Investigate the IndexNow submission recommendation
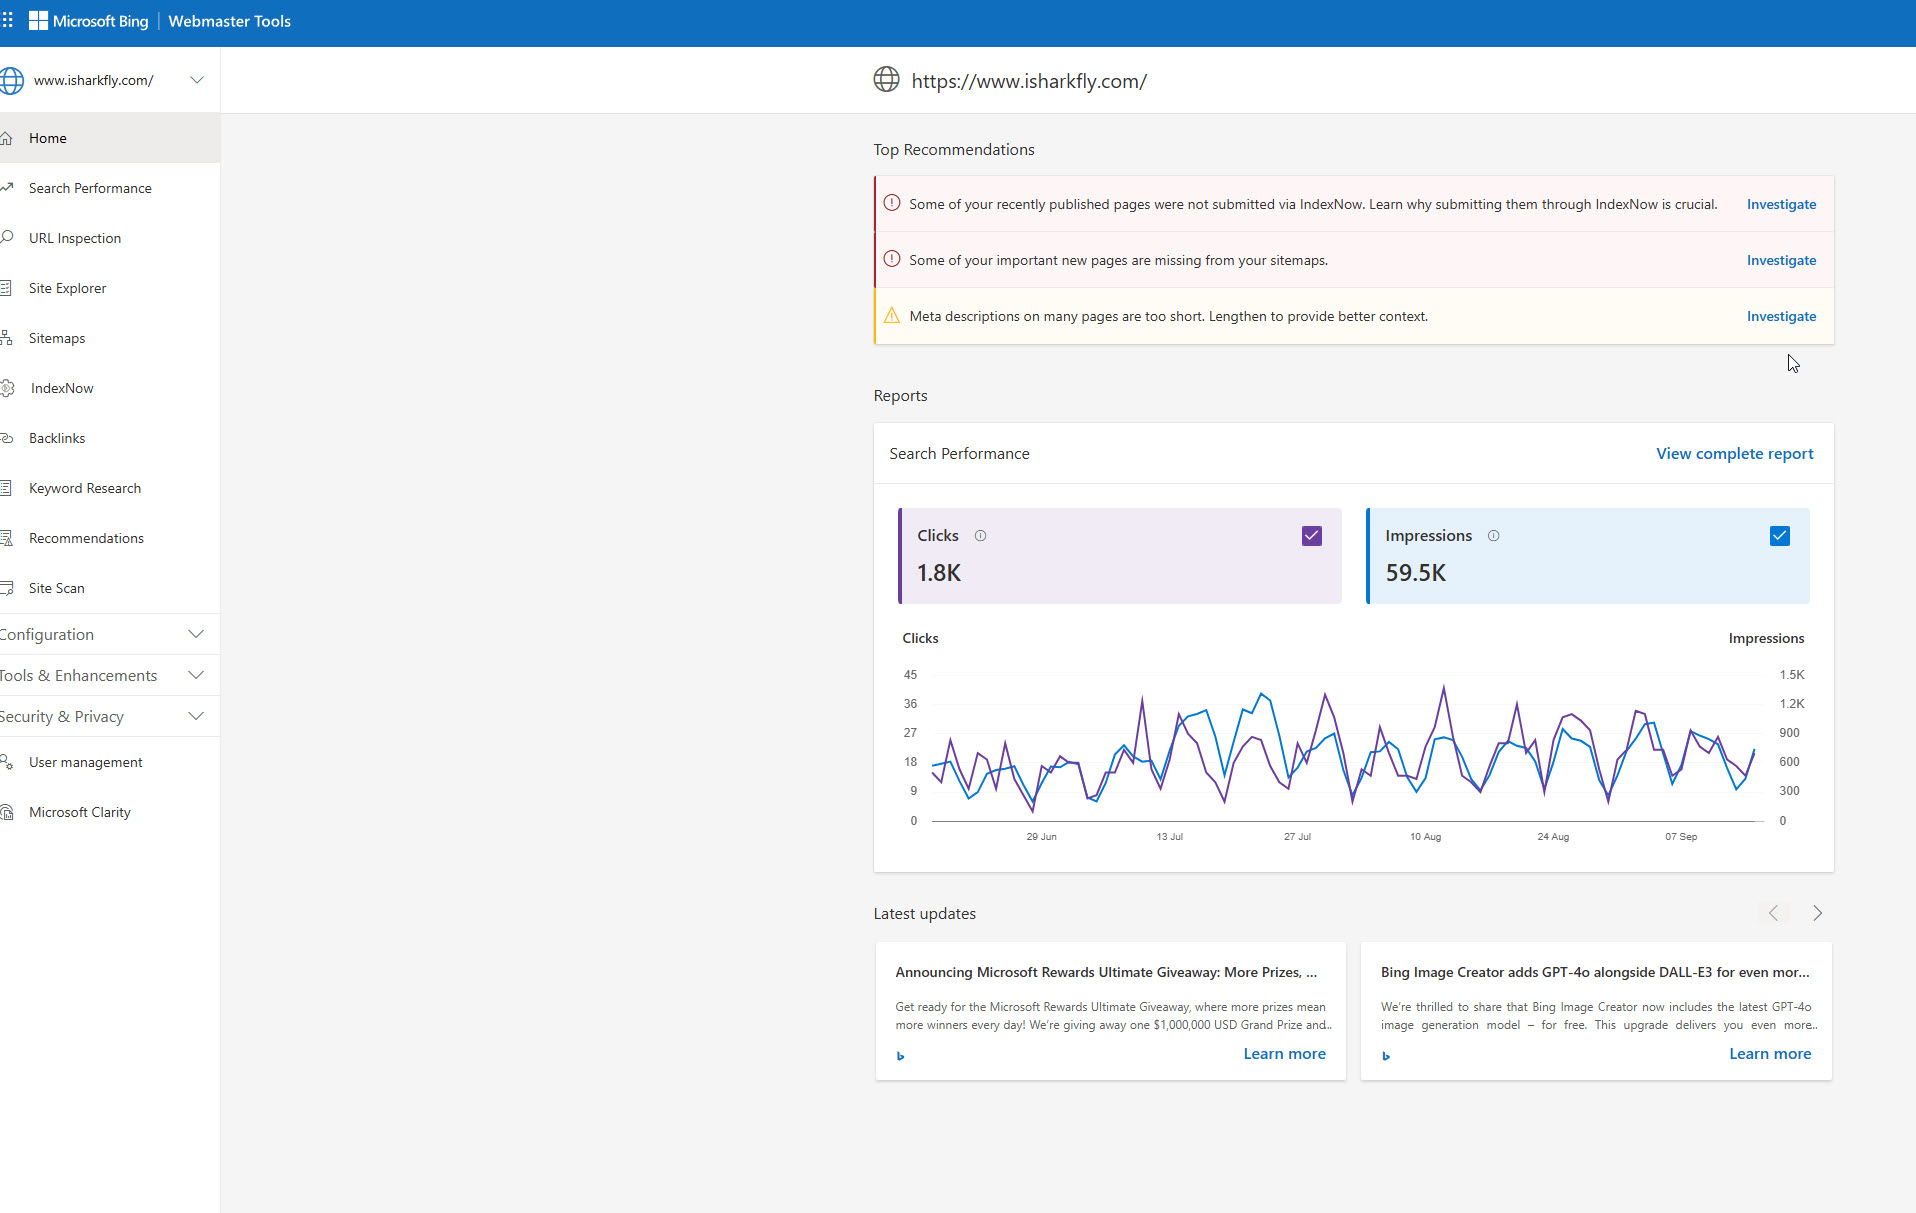Screen dimensions: 1916x1213 1781,204
